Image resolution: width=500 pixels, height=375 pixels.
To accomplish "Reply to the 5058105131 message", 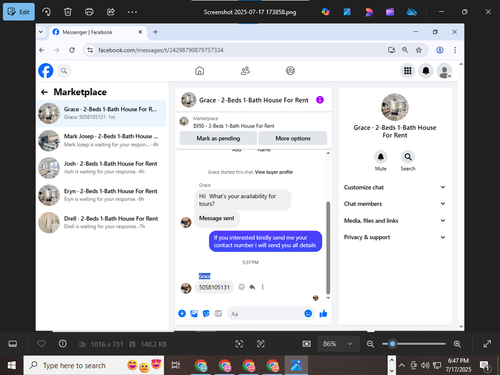I will (252, 287).
